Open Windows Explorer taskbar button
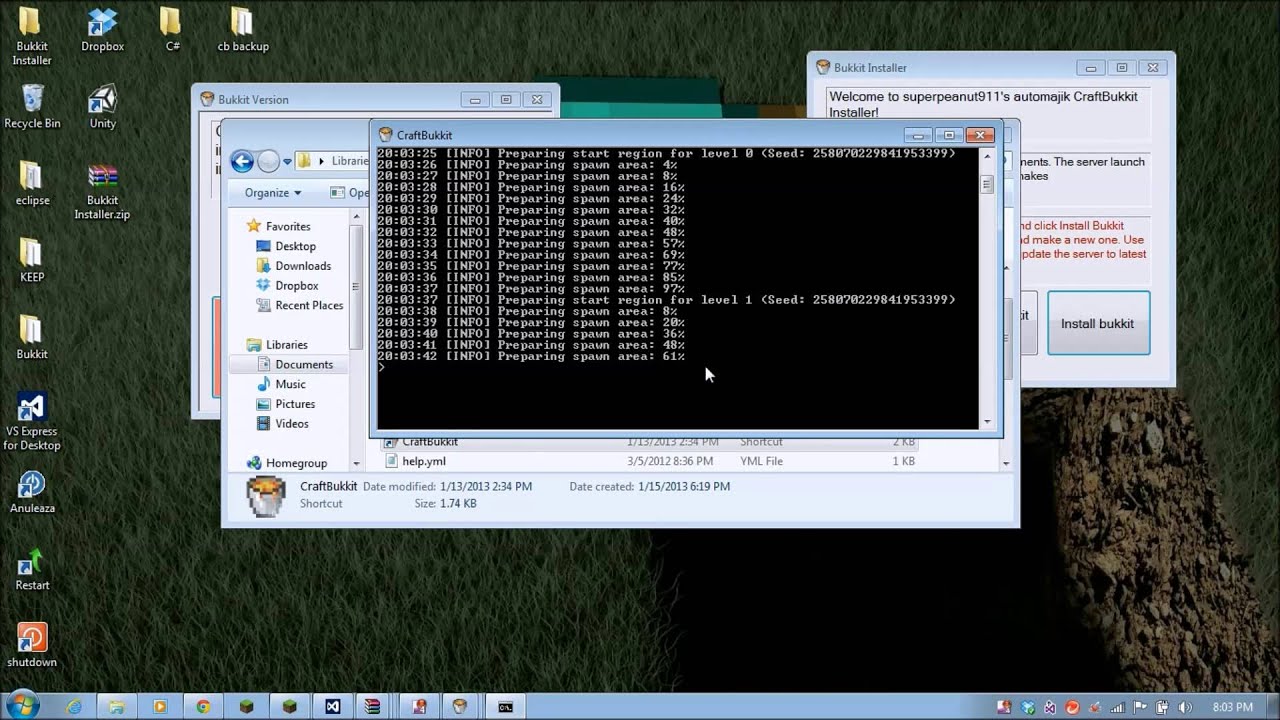 coord(117,706)
